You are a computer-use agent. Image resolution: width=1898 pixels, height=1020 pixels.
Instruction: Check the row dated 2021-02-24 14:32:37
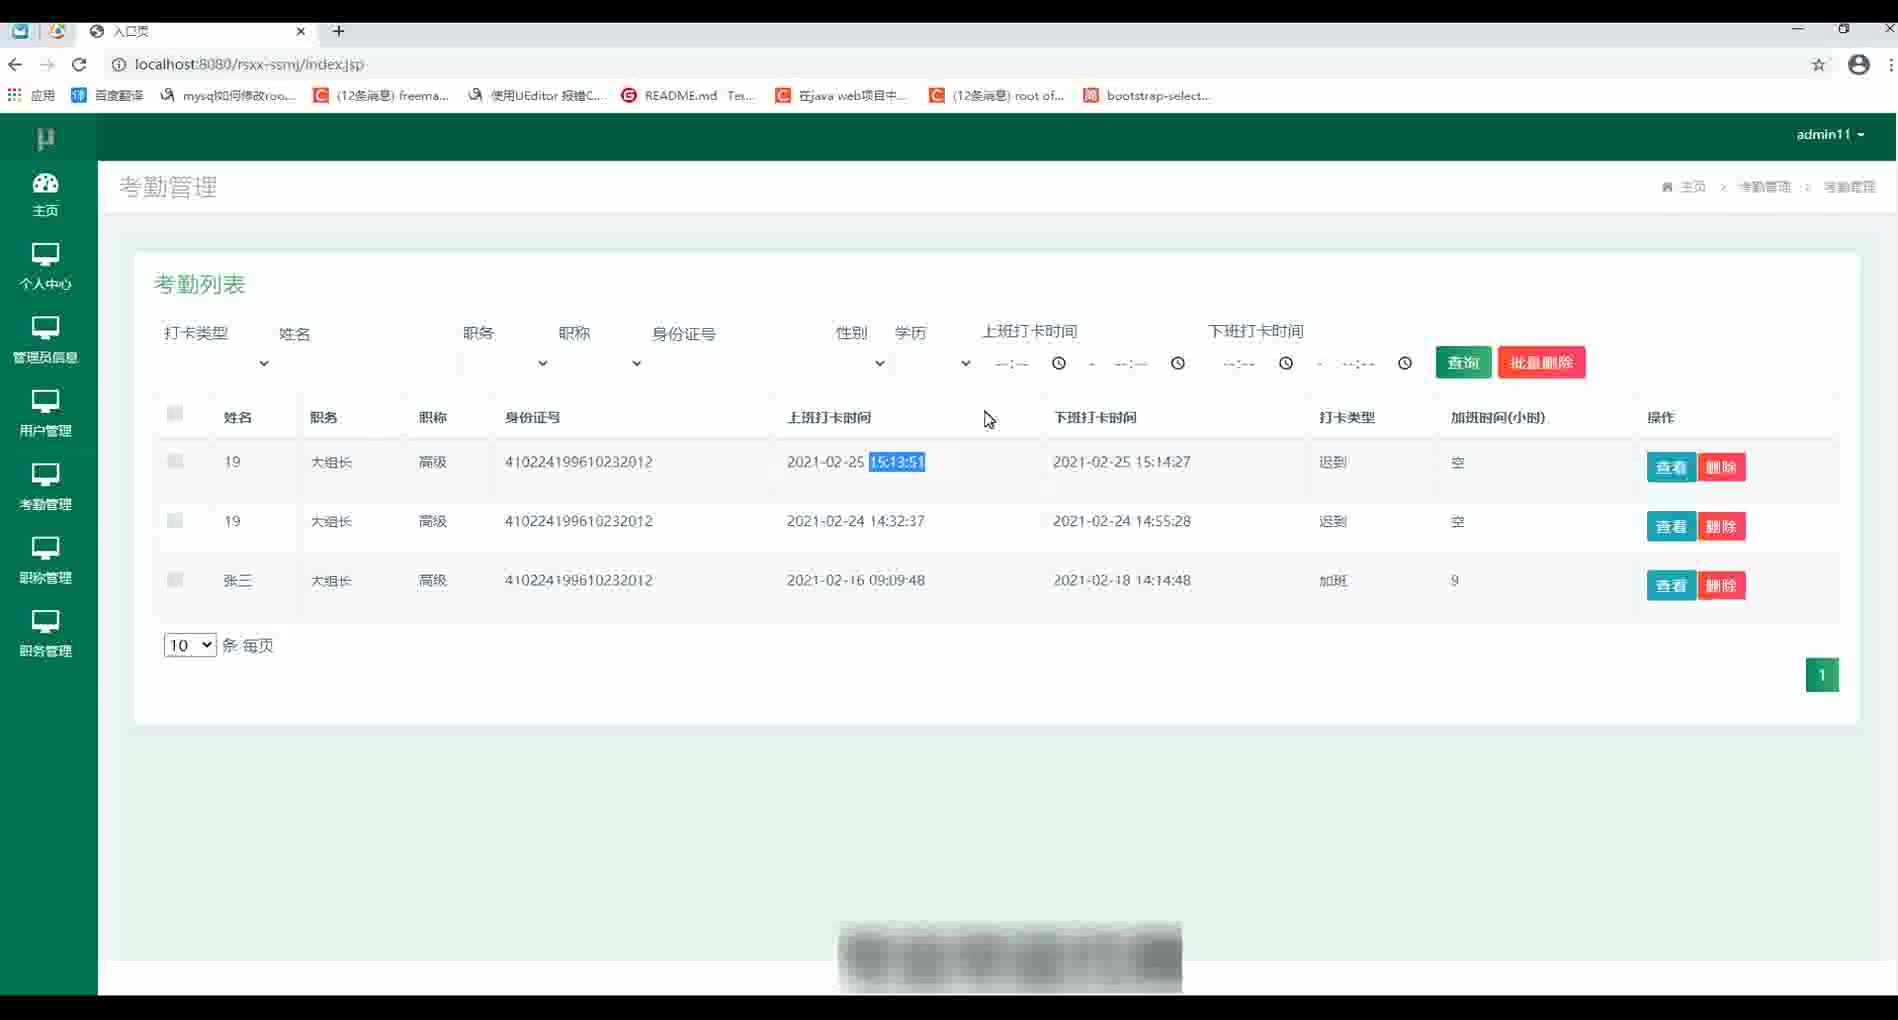point(175,520)
